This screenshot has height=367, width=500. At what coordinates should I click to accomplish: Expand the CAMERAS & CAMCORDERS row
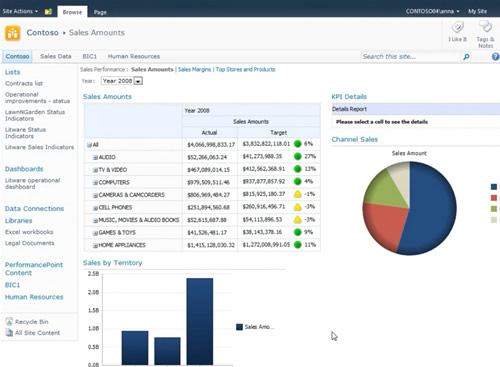pyautogui.click(x=95, y=195)
